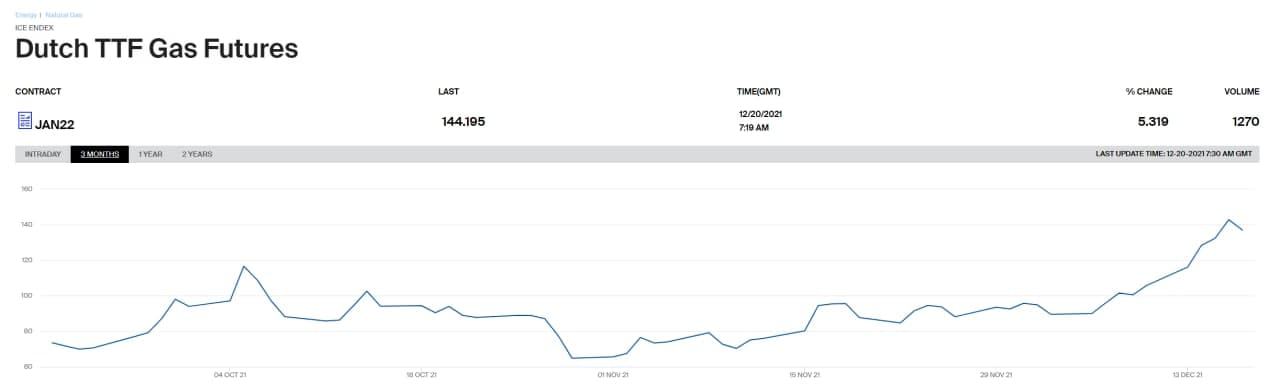
Task: Click the 160 y-axis label
Action: tap(27, 189)
